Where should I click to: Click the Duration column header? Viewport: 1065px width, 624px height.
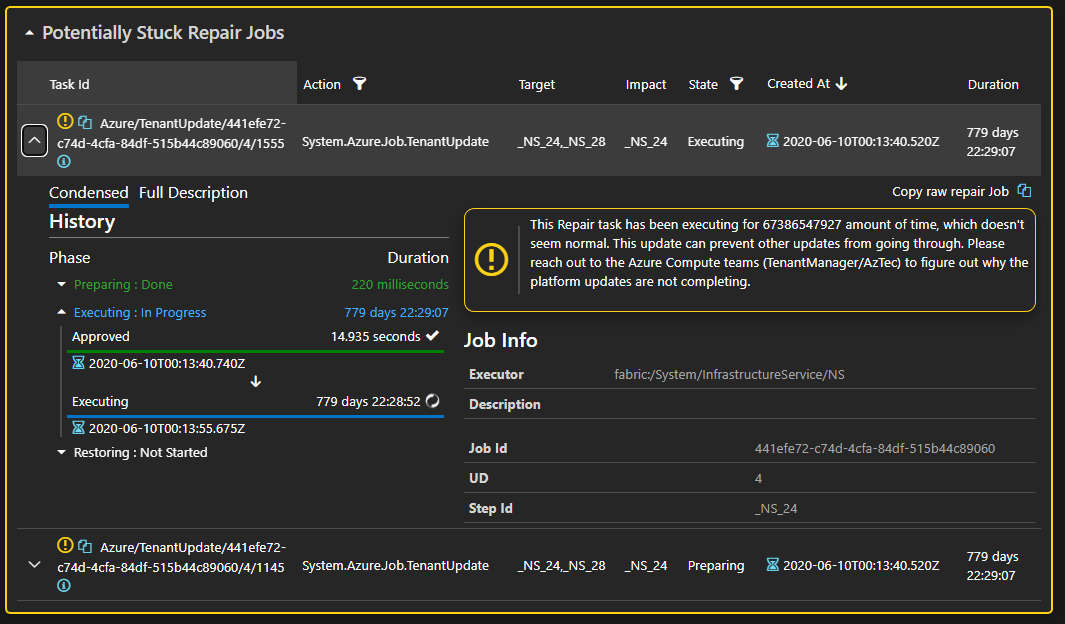tap(993, 84)
